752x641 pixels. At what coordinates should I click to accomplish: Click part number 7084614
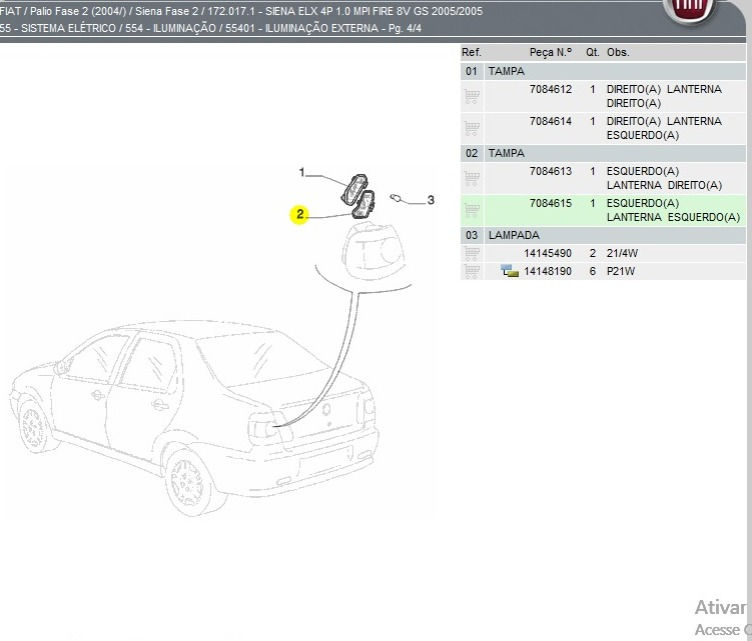click(x=551, y=121)
